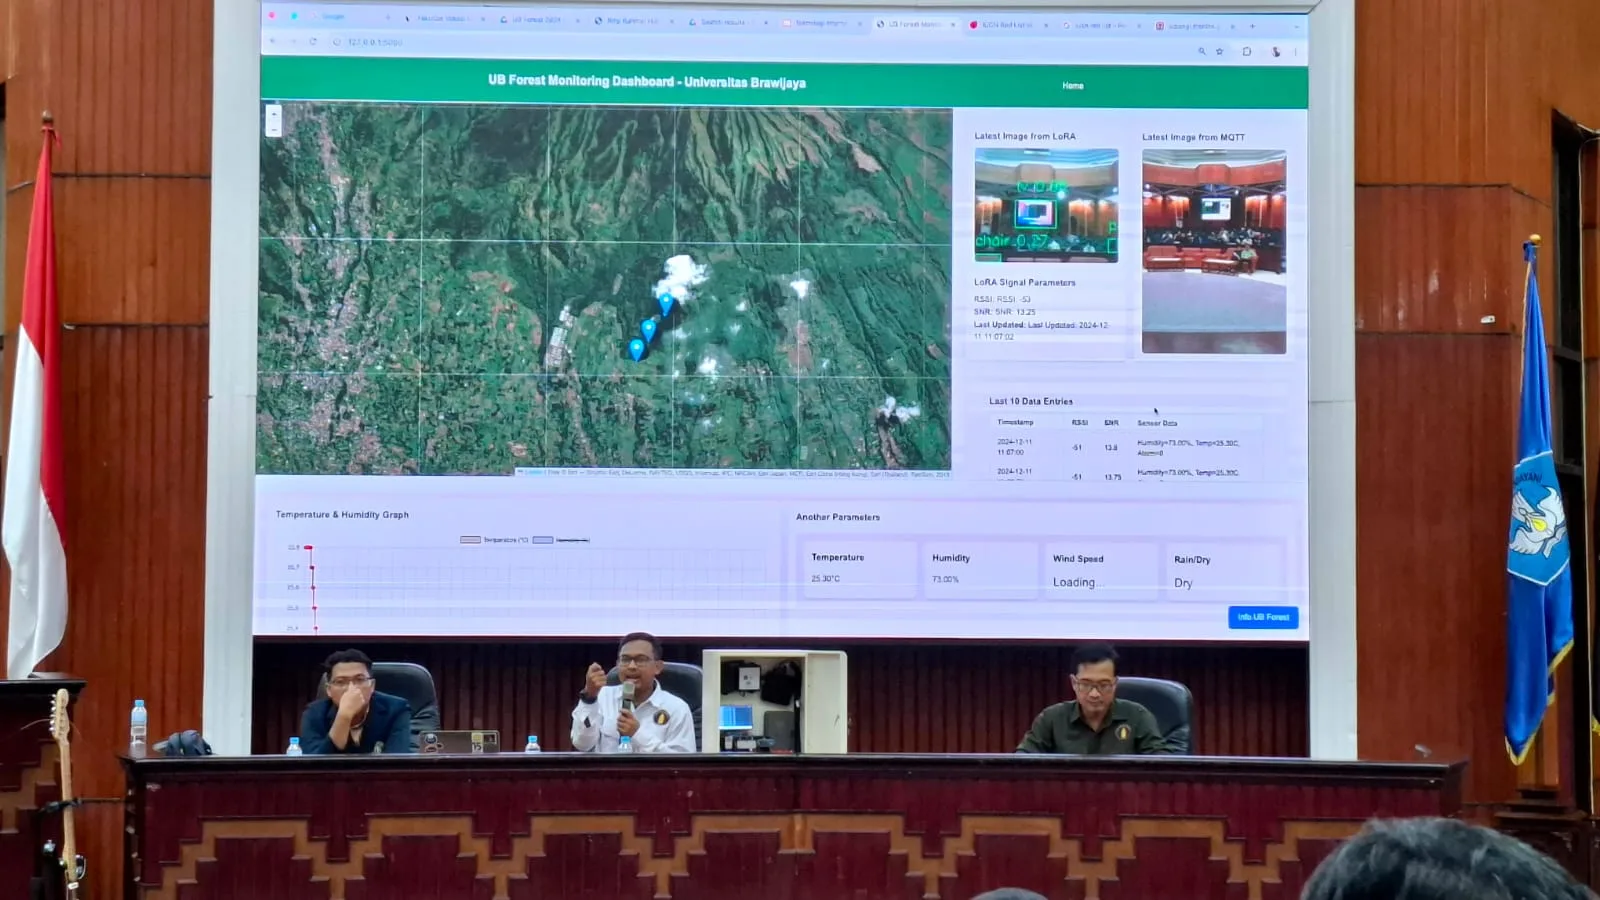Toggle the Temperature series in chart legend
Screen dimensions: 1600x900
(x=495, y=540)
